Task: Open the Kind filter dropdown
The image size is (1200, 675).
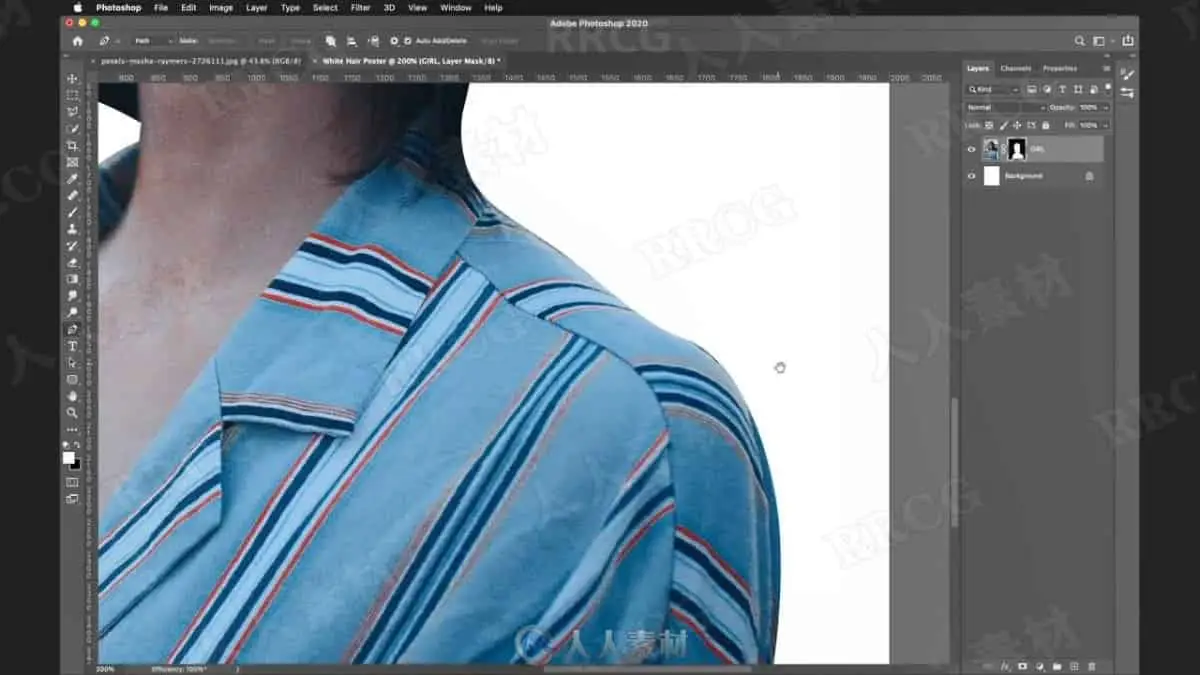Action: pos(993,89)
